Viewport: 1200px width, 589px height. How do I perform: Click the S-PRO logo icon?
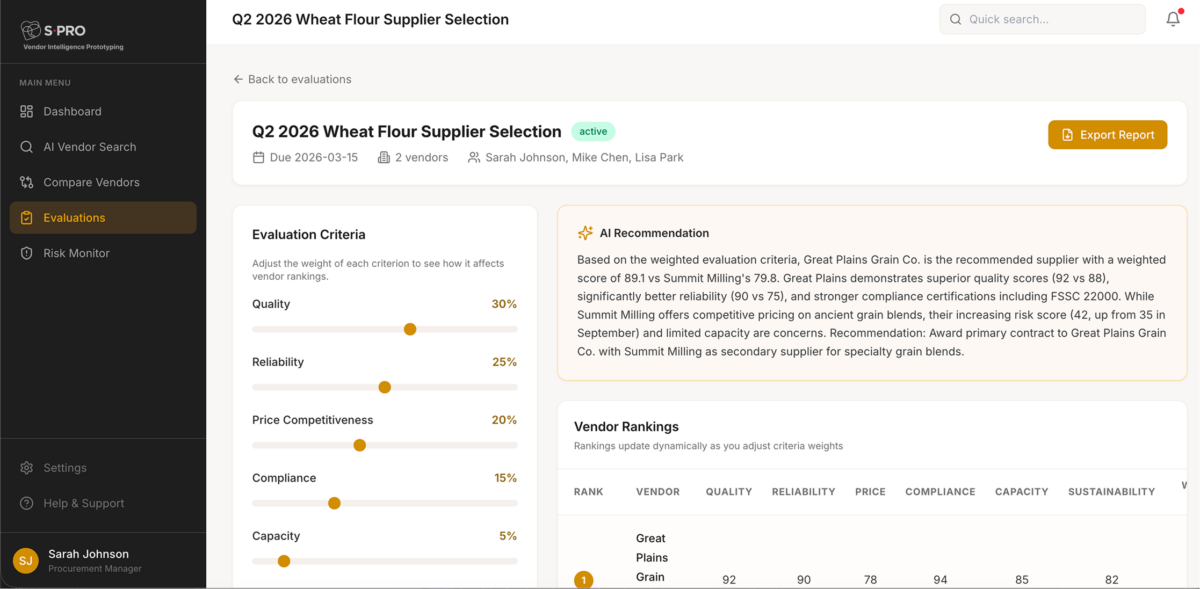30,30
